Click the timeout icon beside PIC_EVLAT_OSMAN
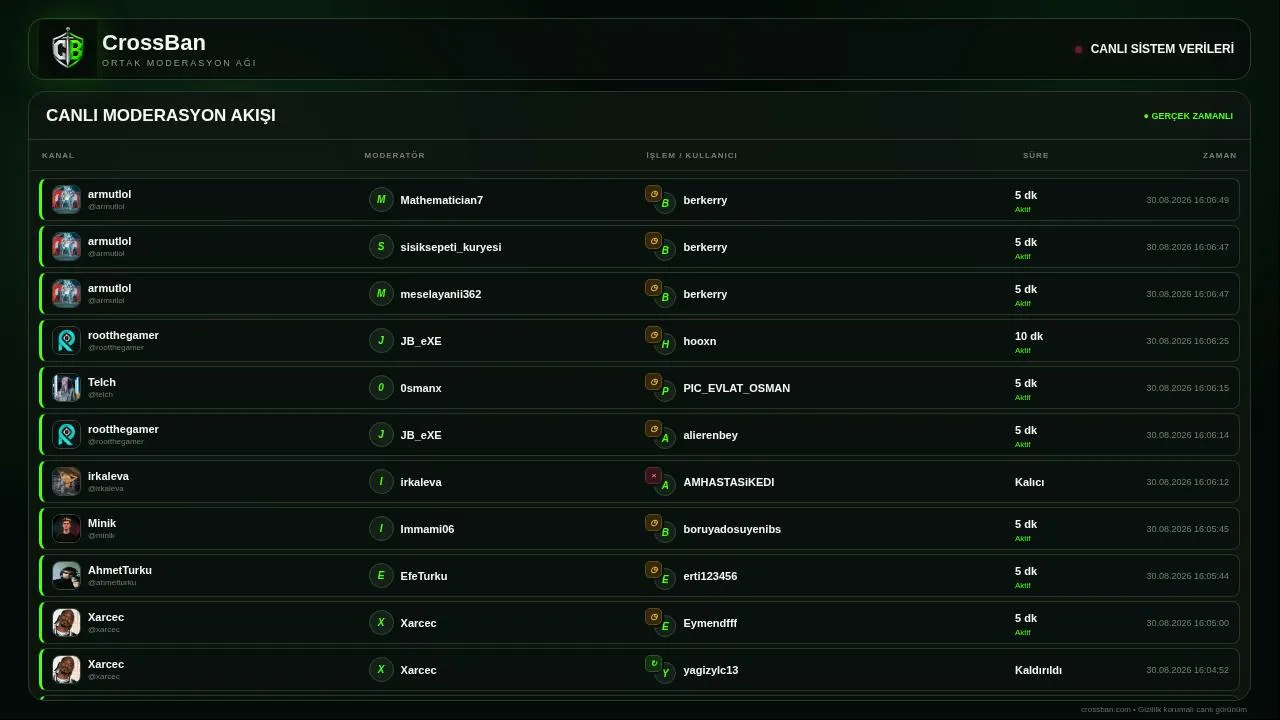The image size is (1280, 720). point(654,382)
